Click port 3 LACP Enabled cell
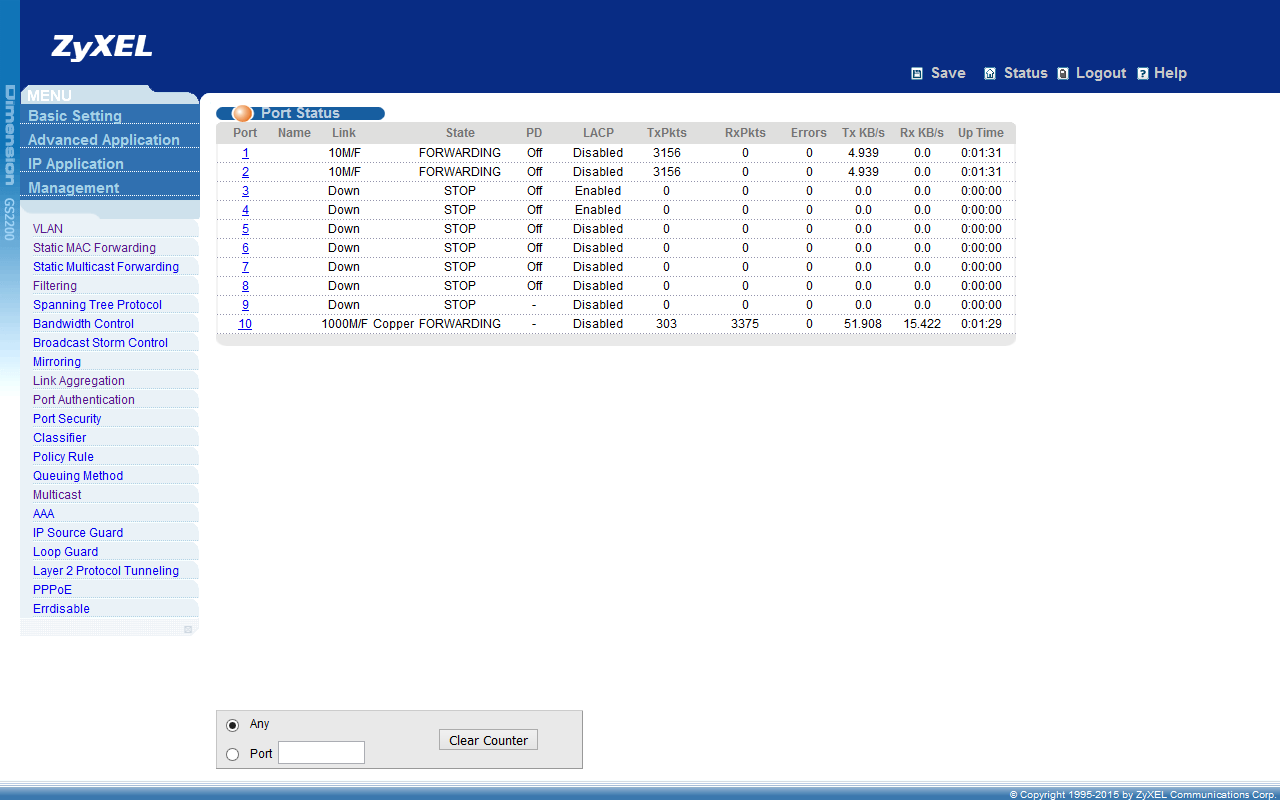Viewport: 1280px width, 800px height. pyautogui.click(x=598, y=191)
